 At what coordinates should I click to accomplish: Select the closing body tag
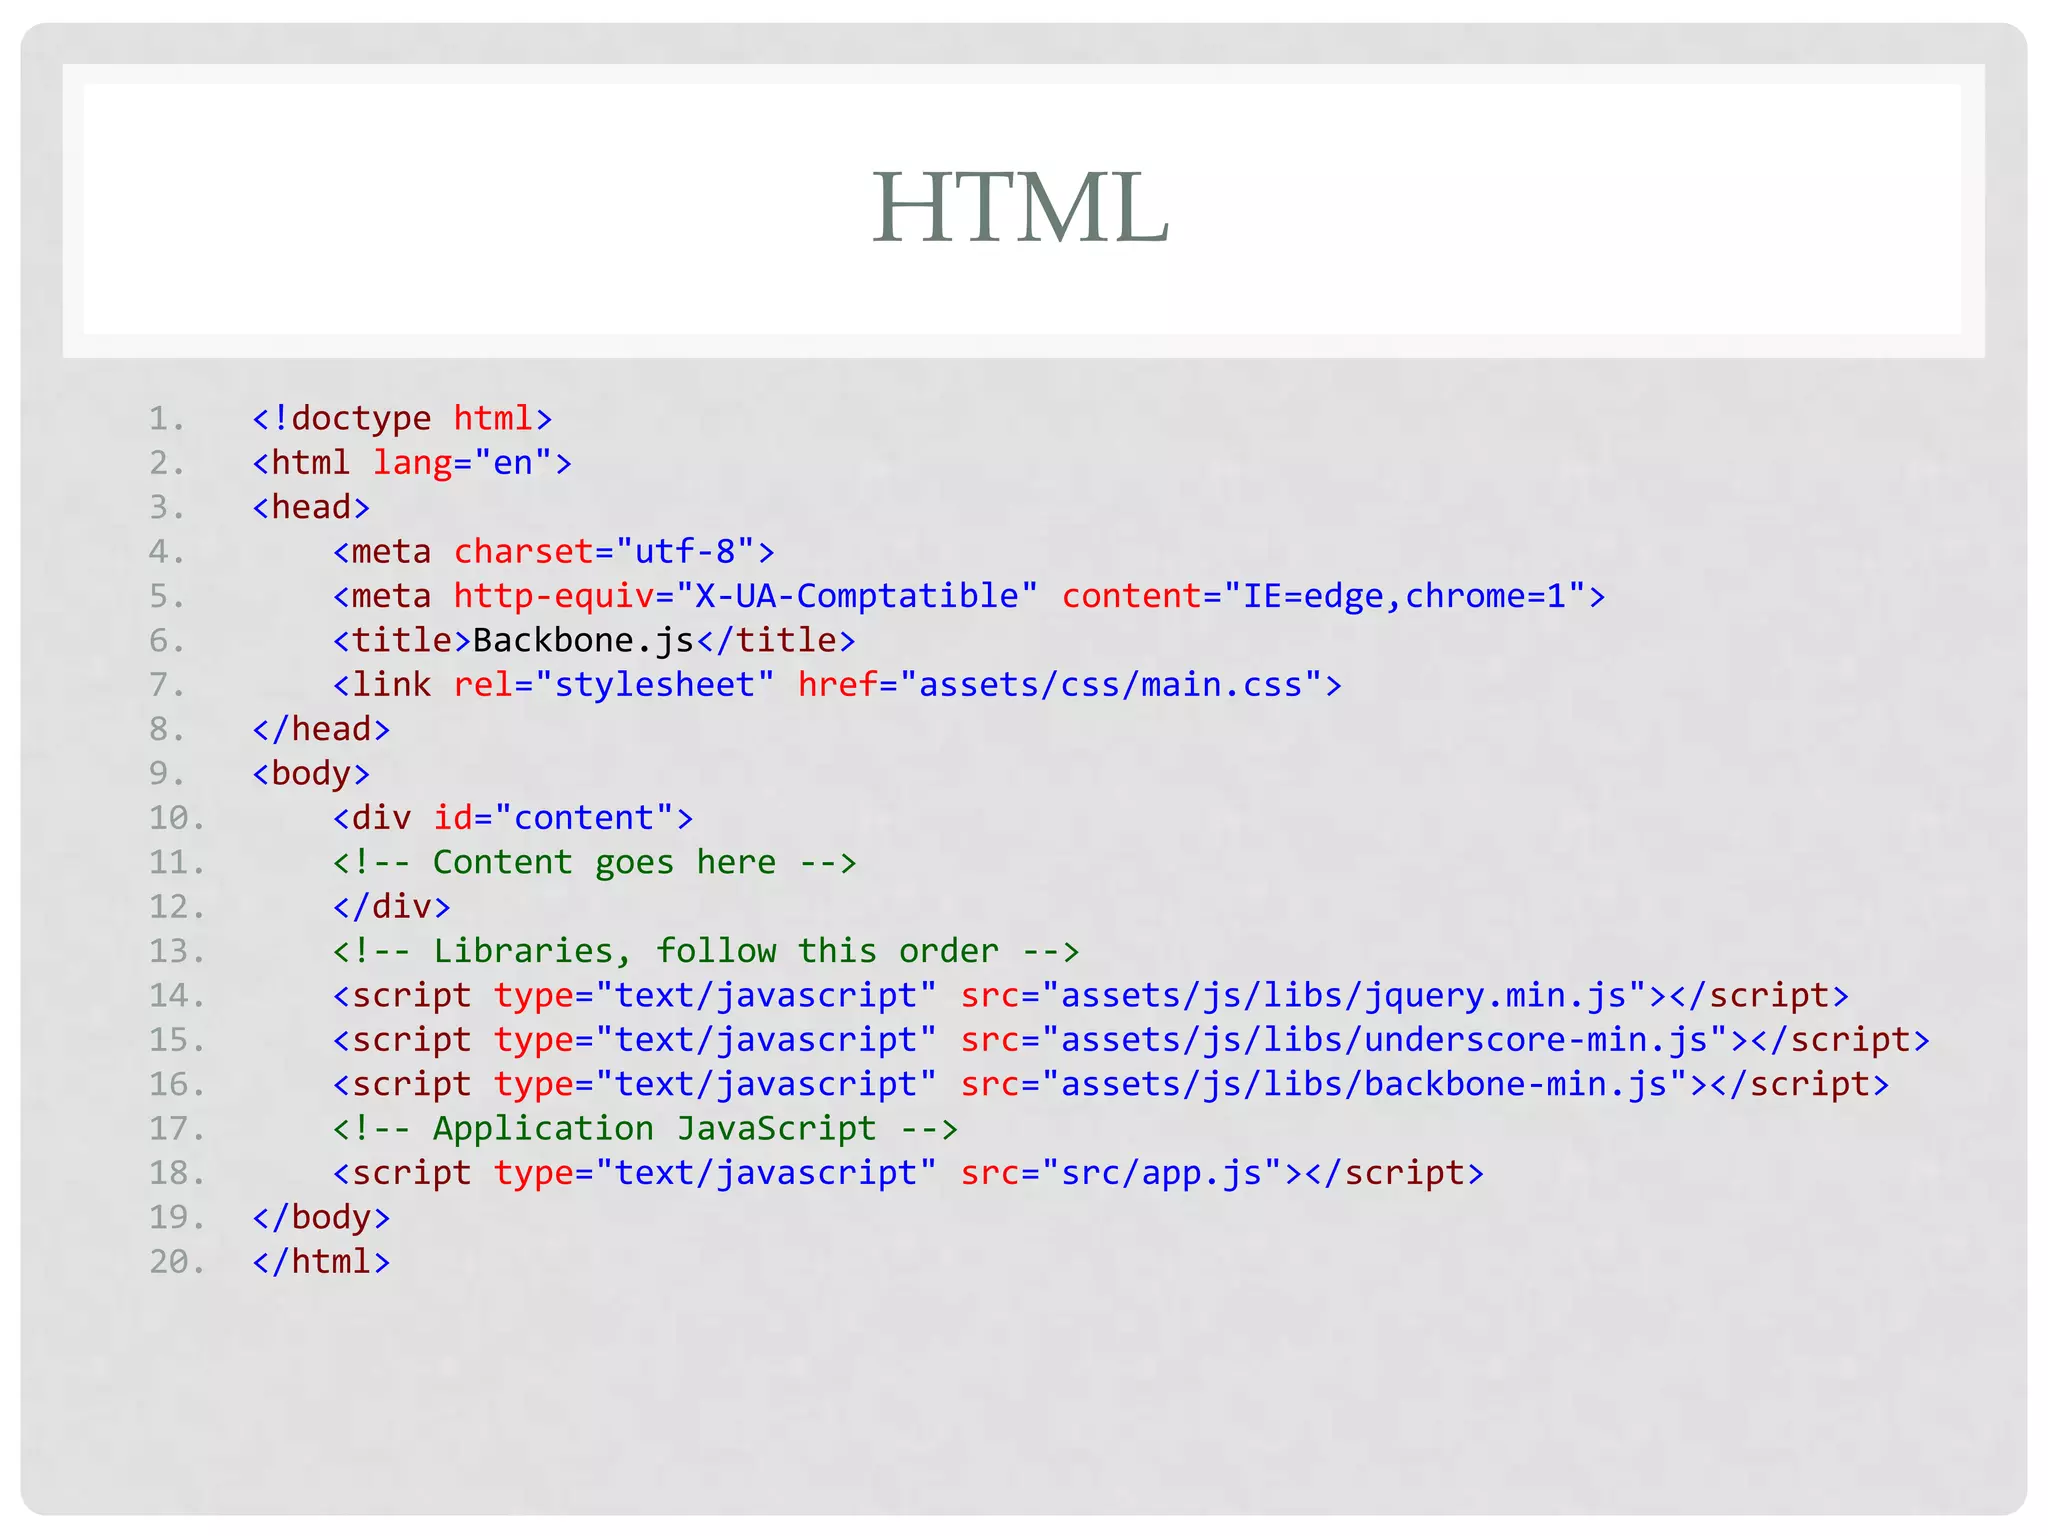pos(321,1217)
